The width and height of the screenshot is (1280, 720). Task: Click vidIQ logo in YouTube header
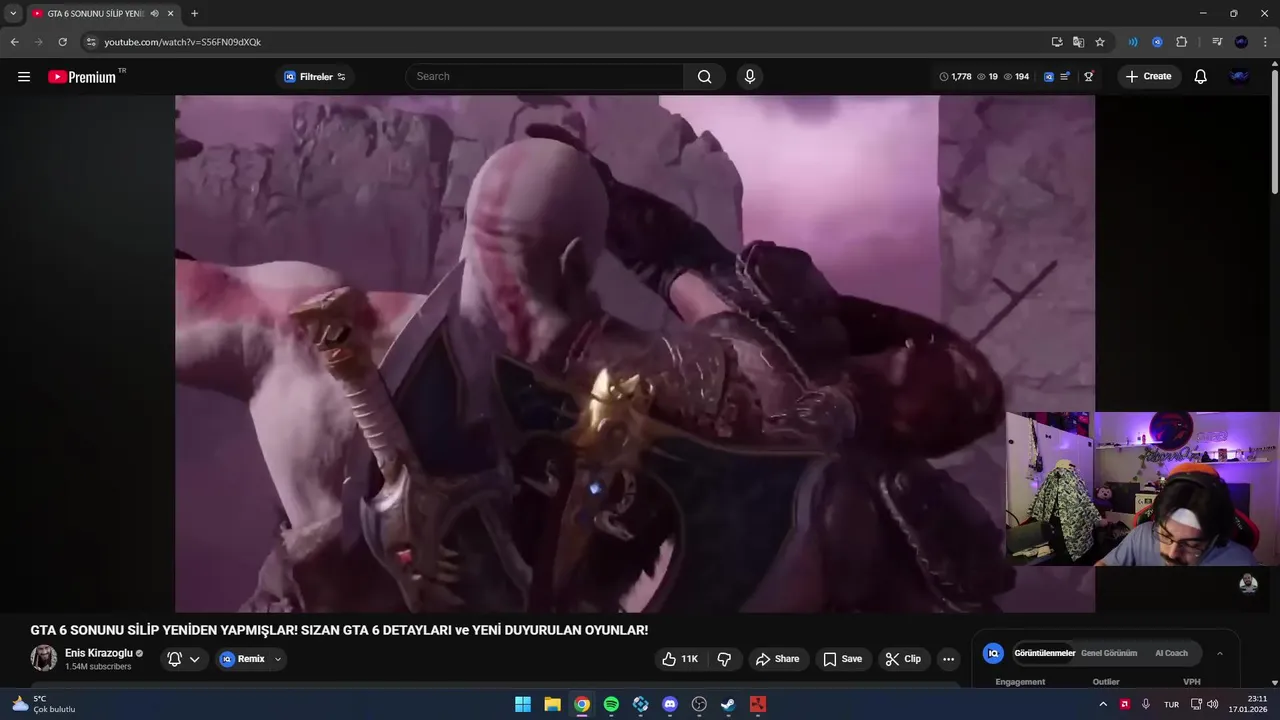click(1049, 77)
